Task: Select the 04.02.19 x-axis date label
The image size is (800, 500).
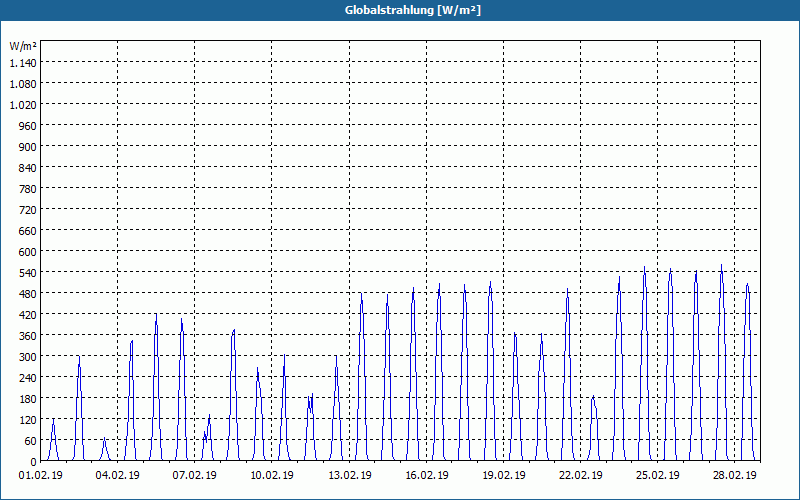Action: coord(117,476)
